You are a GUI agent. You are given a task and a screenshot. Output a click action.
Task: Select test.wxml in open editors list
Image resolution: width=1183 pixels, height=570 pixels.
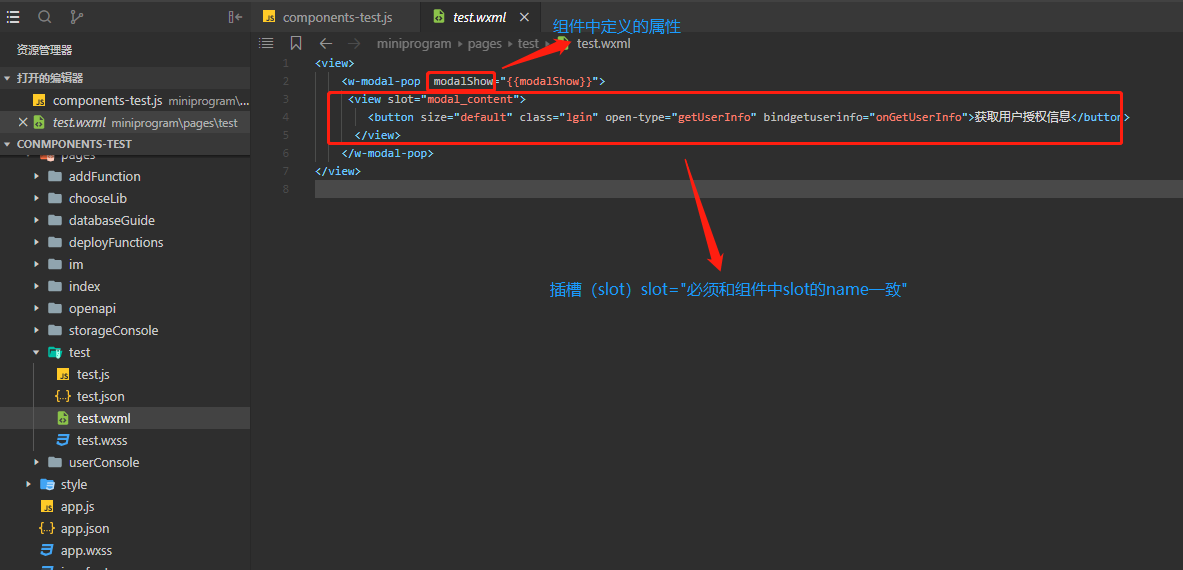pyautogui.click(x=124, y=122)
